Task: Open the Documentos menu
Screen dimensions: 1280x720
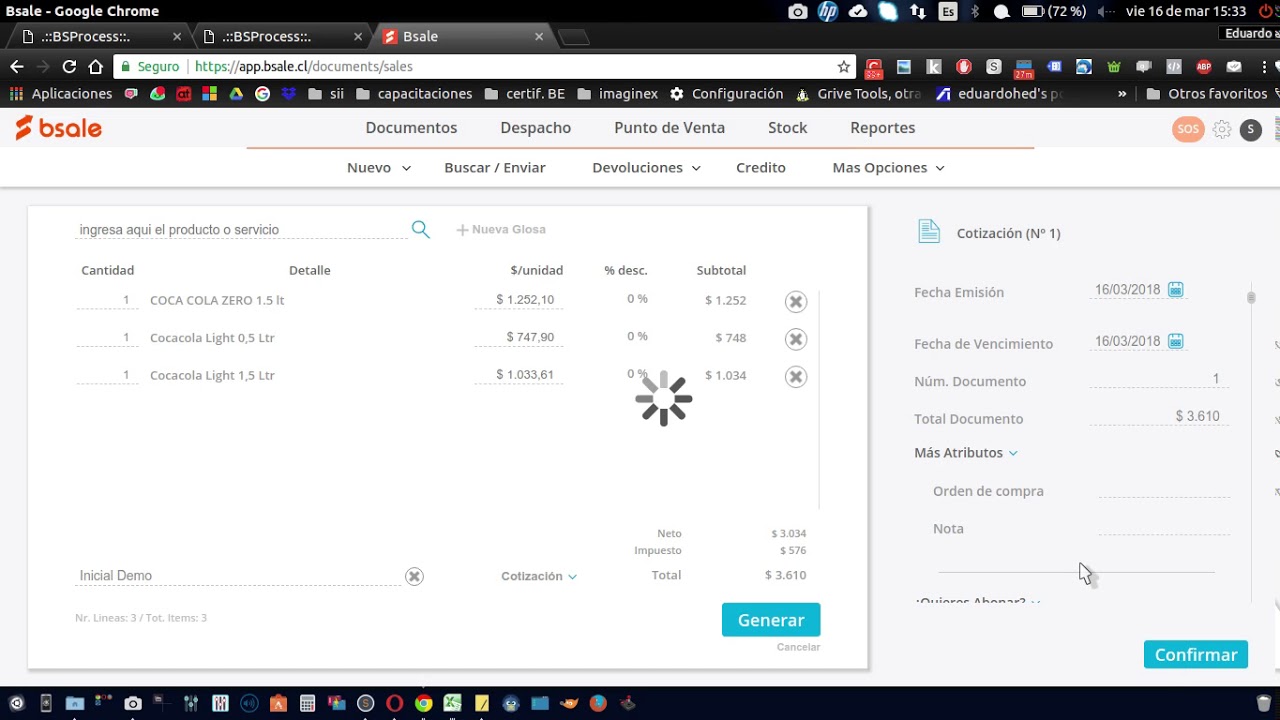Action: pyautogui.click(x=411, y=128)
